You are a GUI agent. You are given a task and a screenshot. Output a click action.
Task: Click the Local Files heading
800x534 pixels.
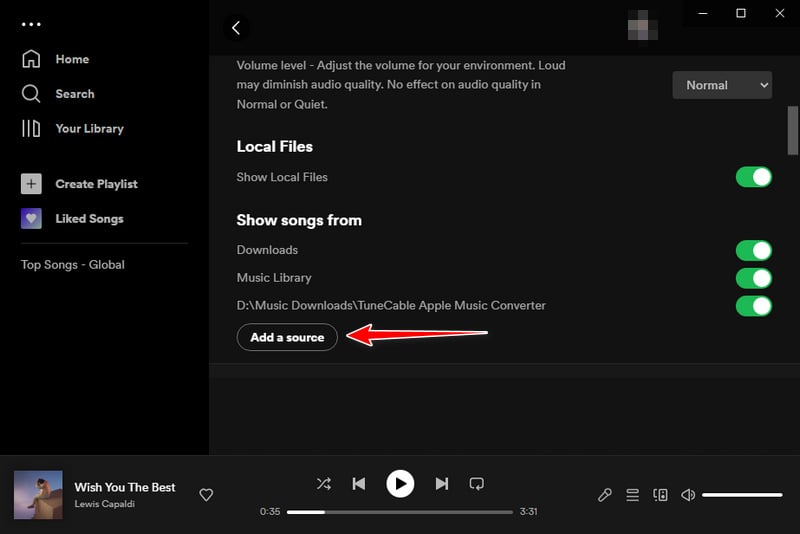pyautogui.click(x=274, y=147)
